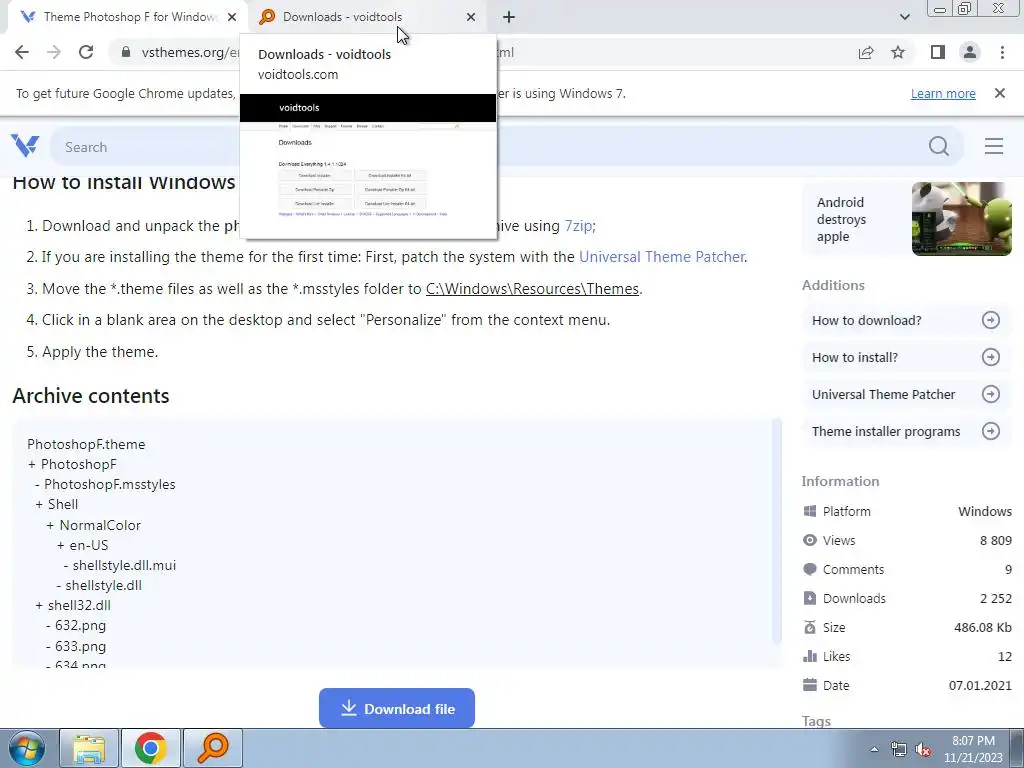Open Chrome profile avatar menu

pyautogui.click(x=970, y=52)
